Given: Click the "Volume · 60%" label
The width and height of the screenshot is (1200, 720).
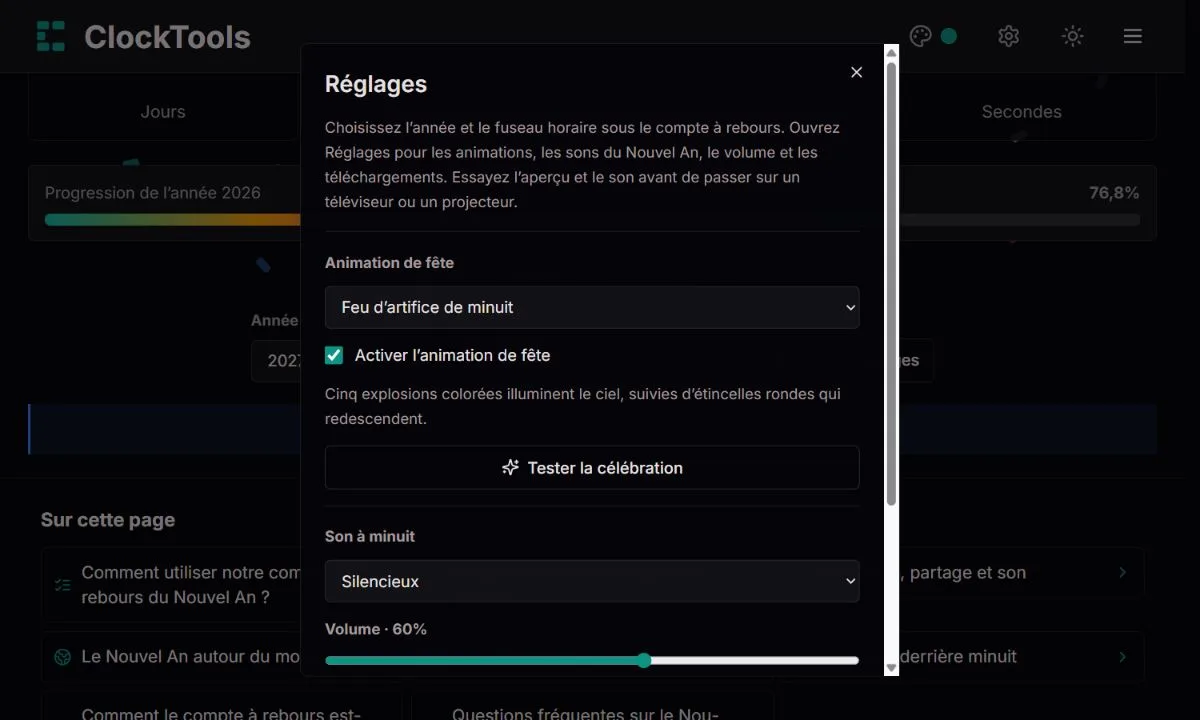Looking at the screenshot, I should point(376,629).
